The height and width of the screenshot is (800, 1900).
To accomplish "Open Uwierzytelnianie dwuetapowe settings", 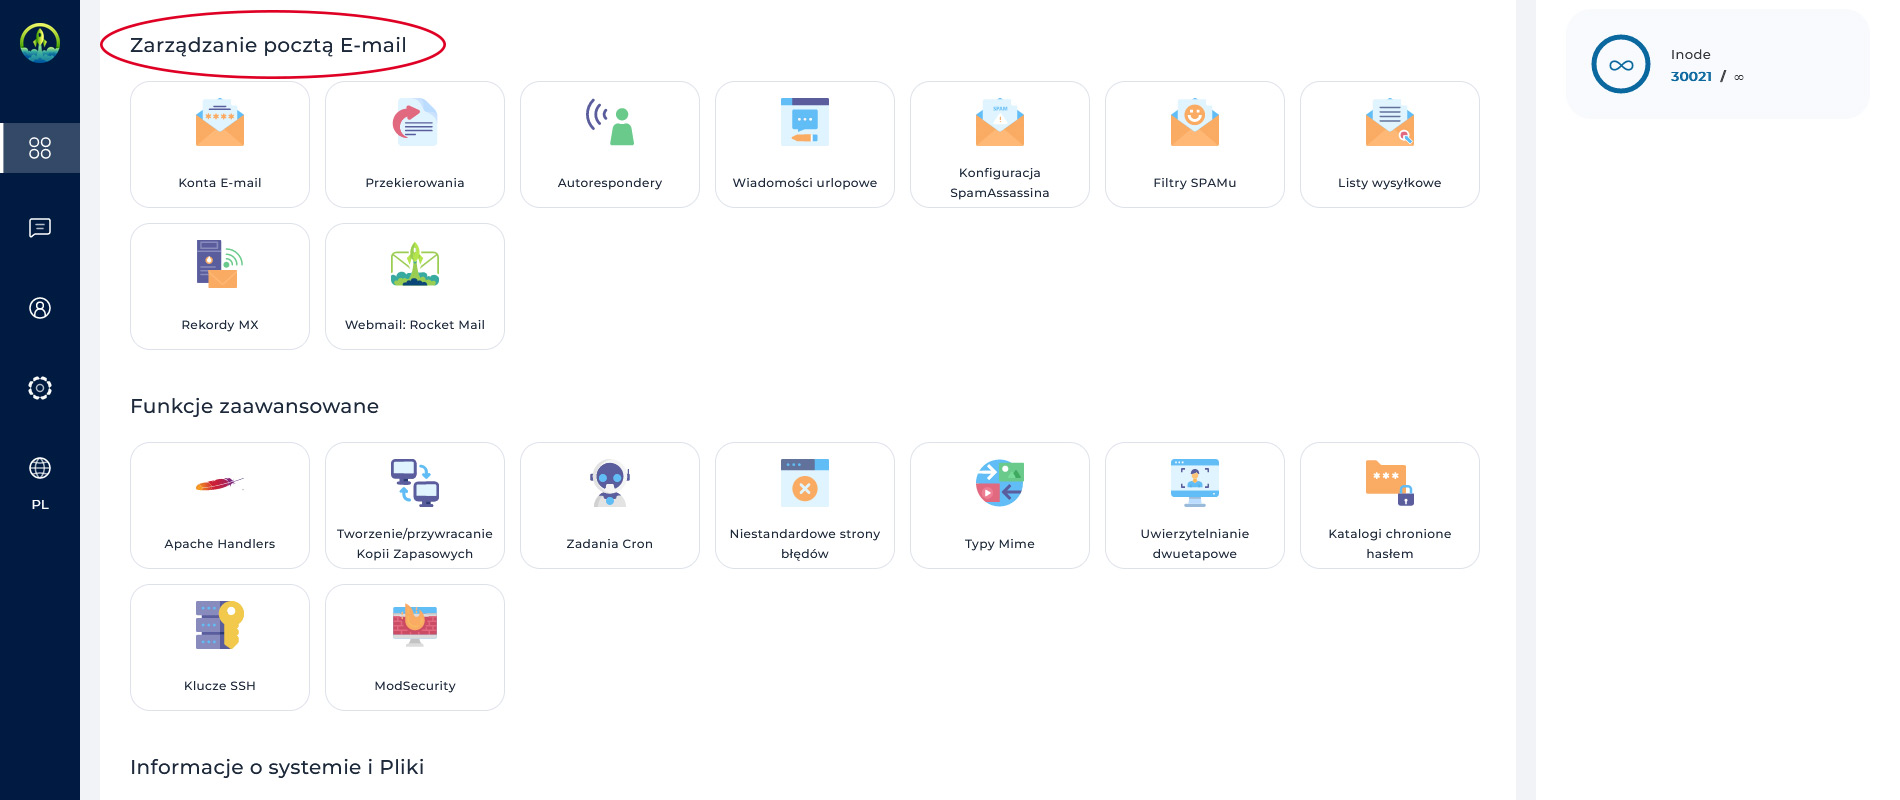I will tap(1195, 505).
